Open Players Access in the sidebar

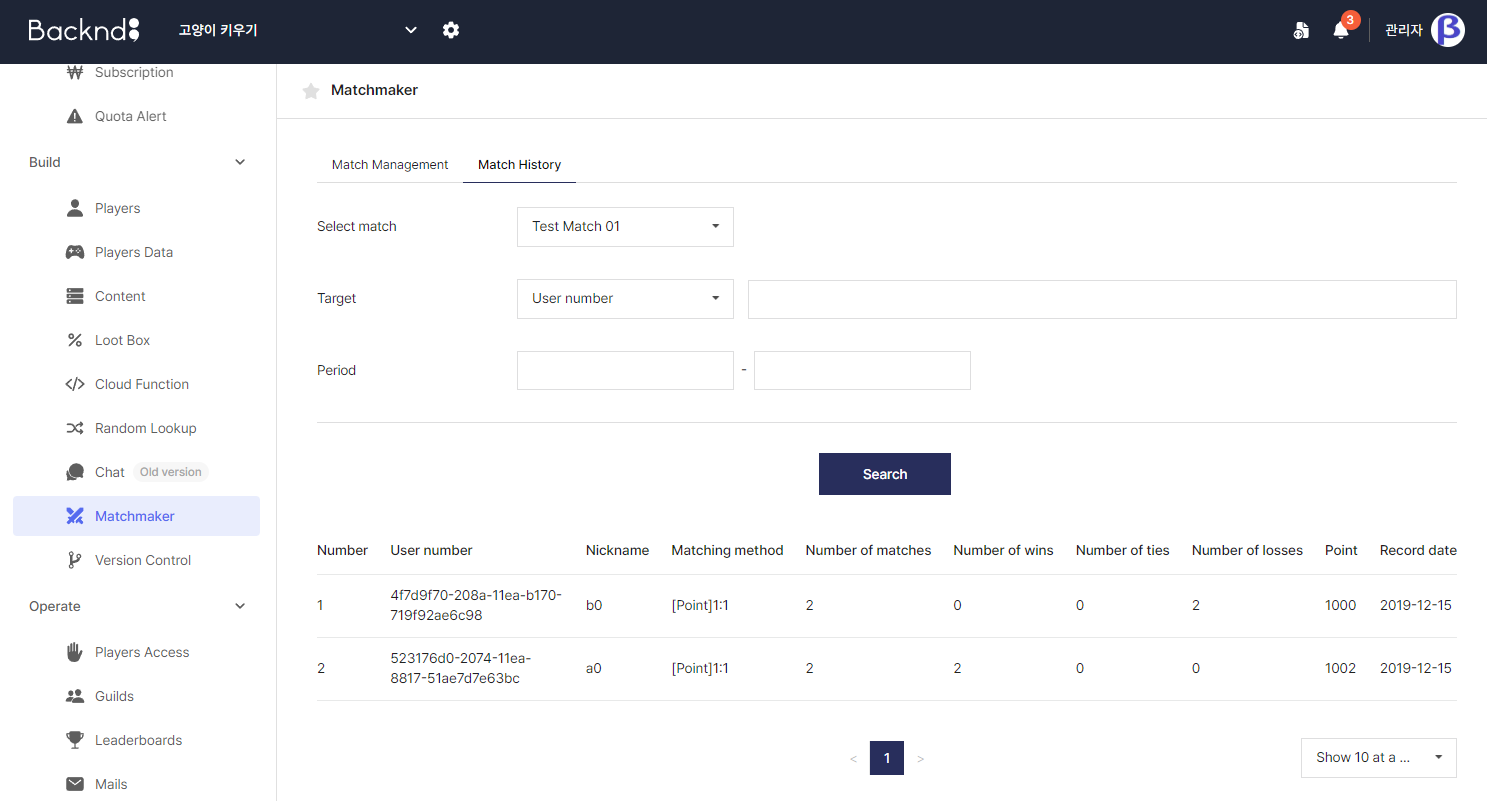pos(136,652)
